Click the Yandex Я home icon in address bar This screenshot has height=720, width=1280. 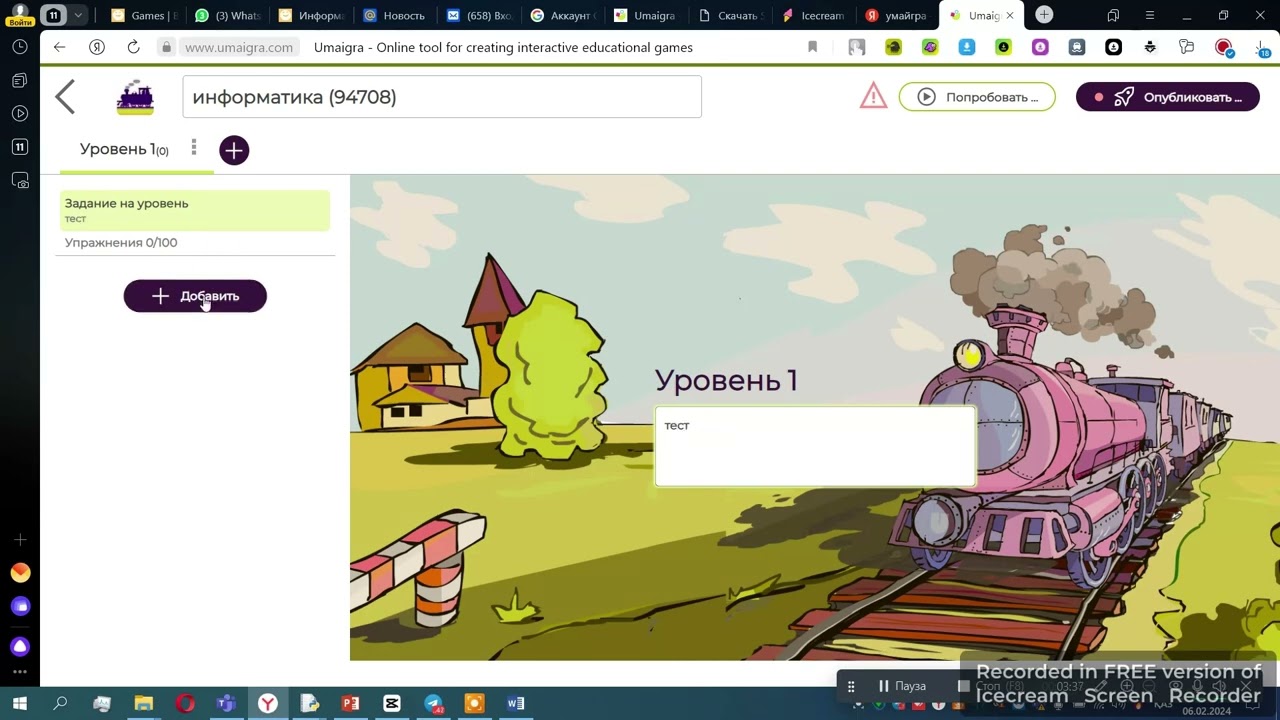pyautogui.click(x=97, y=47)
